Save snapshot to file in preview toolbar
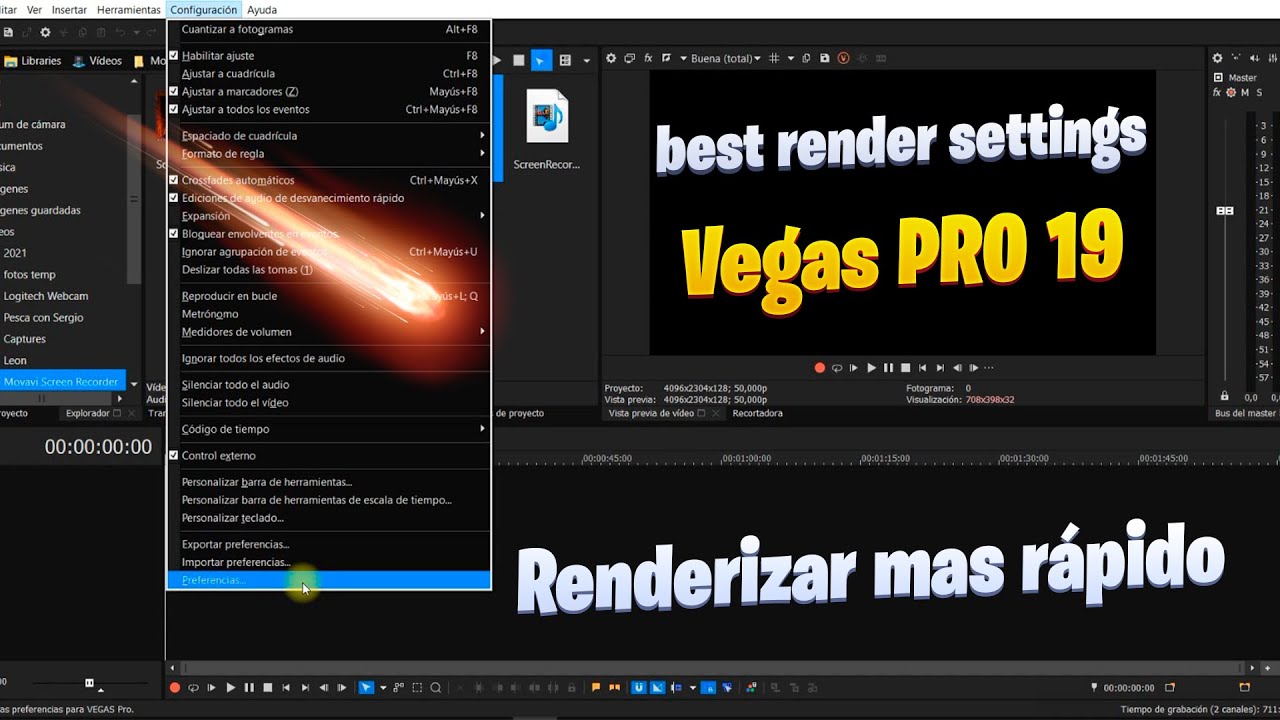The height and width of the screenshot is (720, 1280). click(825, 58)
